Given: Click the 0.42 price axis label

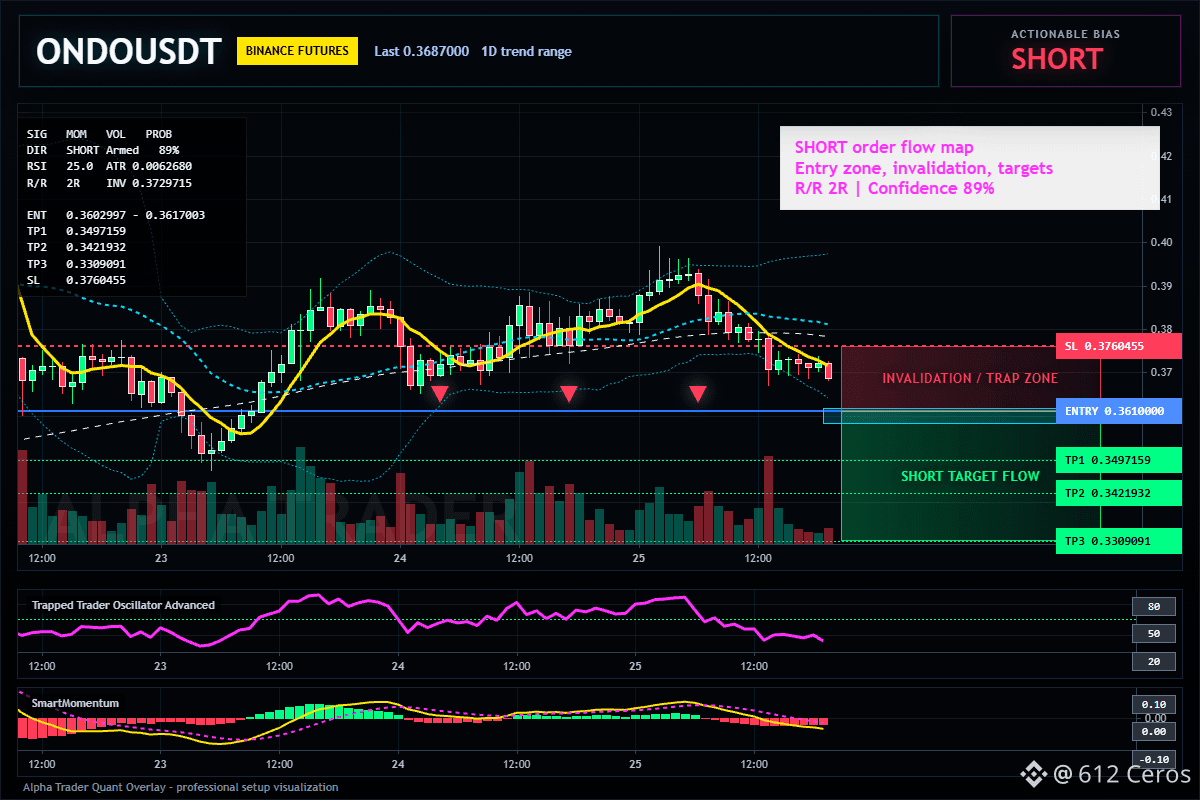Looking at the screenshot, I should 1161,156.
